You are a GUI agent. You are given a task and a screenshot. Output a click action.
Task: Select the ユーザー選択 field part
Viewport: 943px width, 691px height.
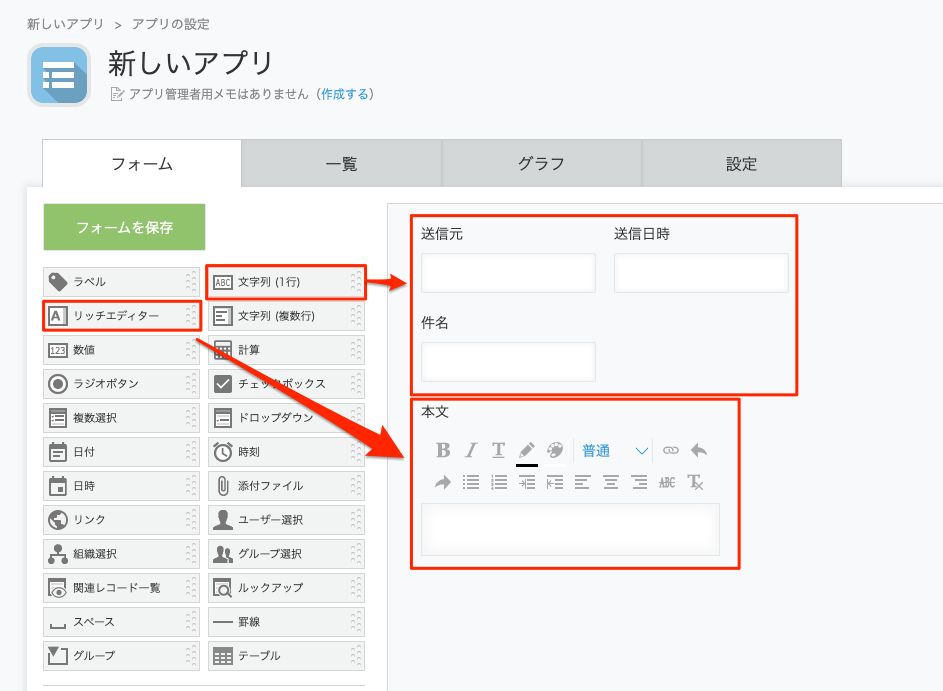click(286, 520)
